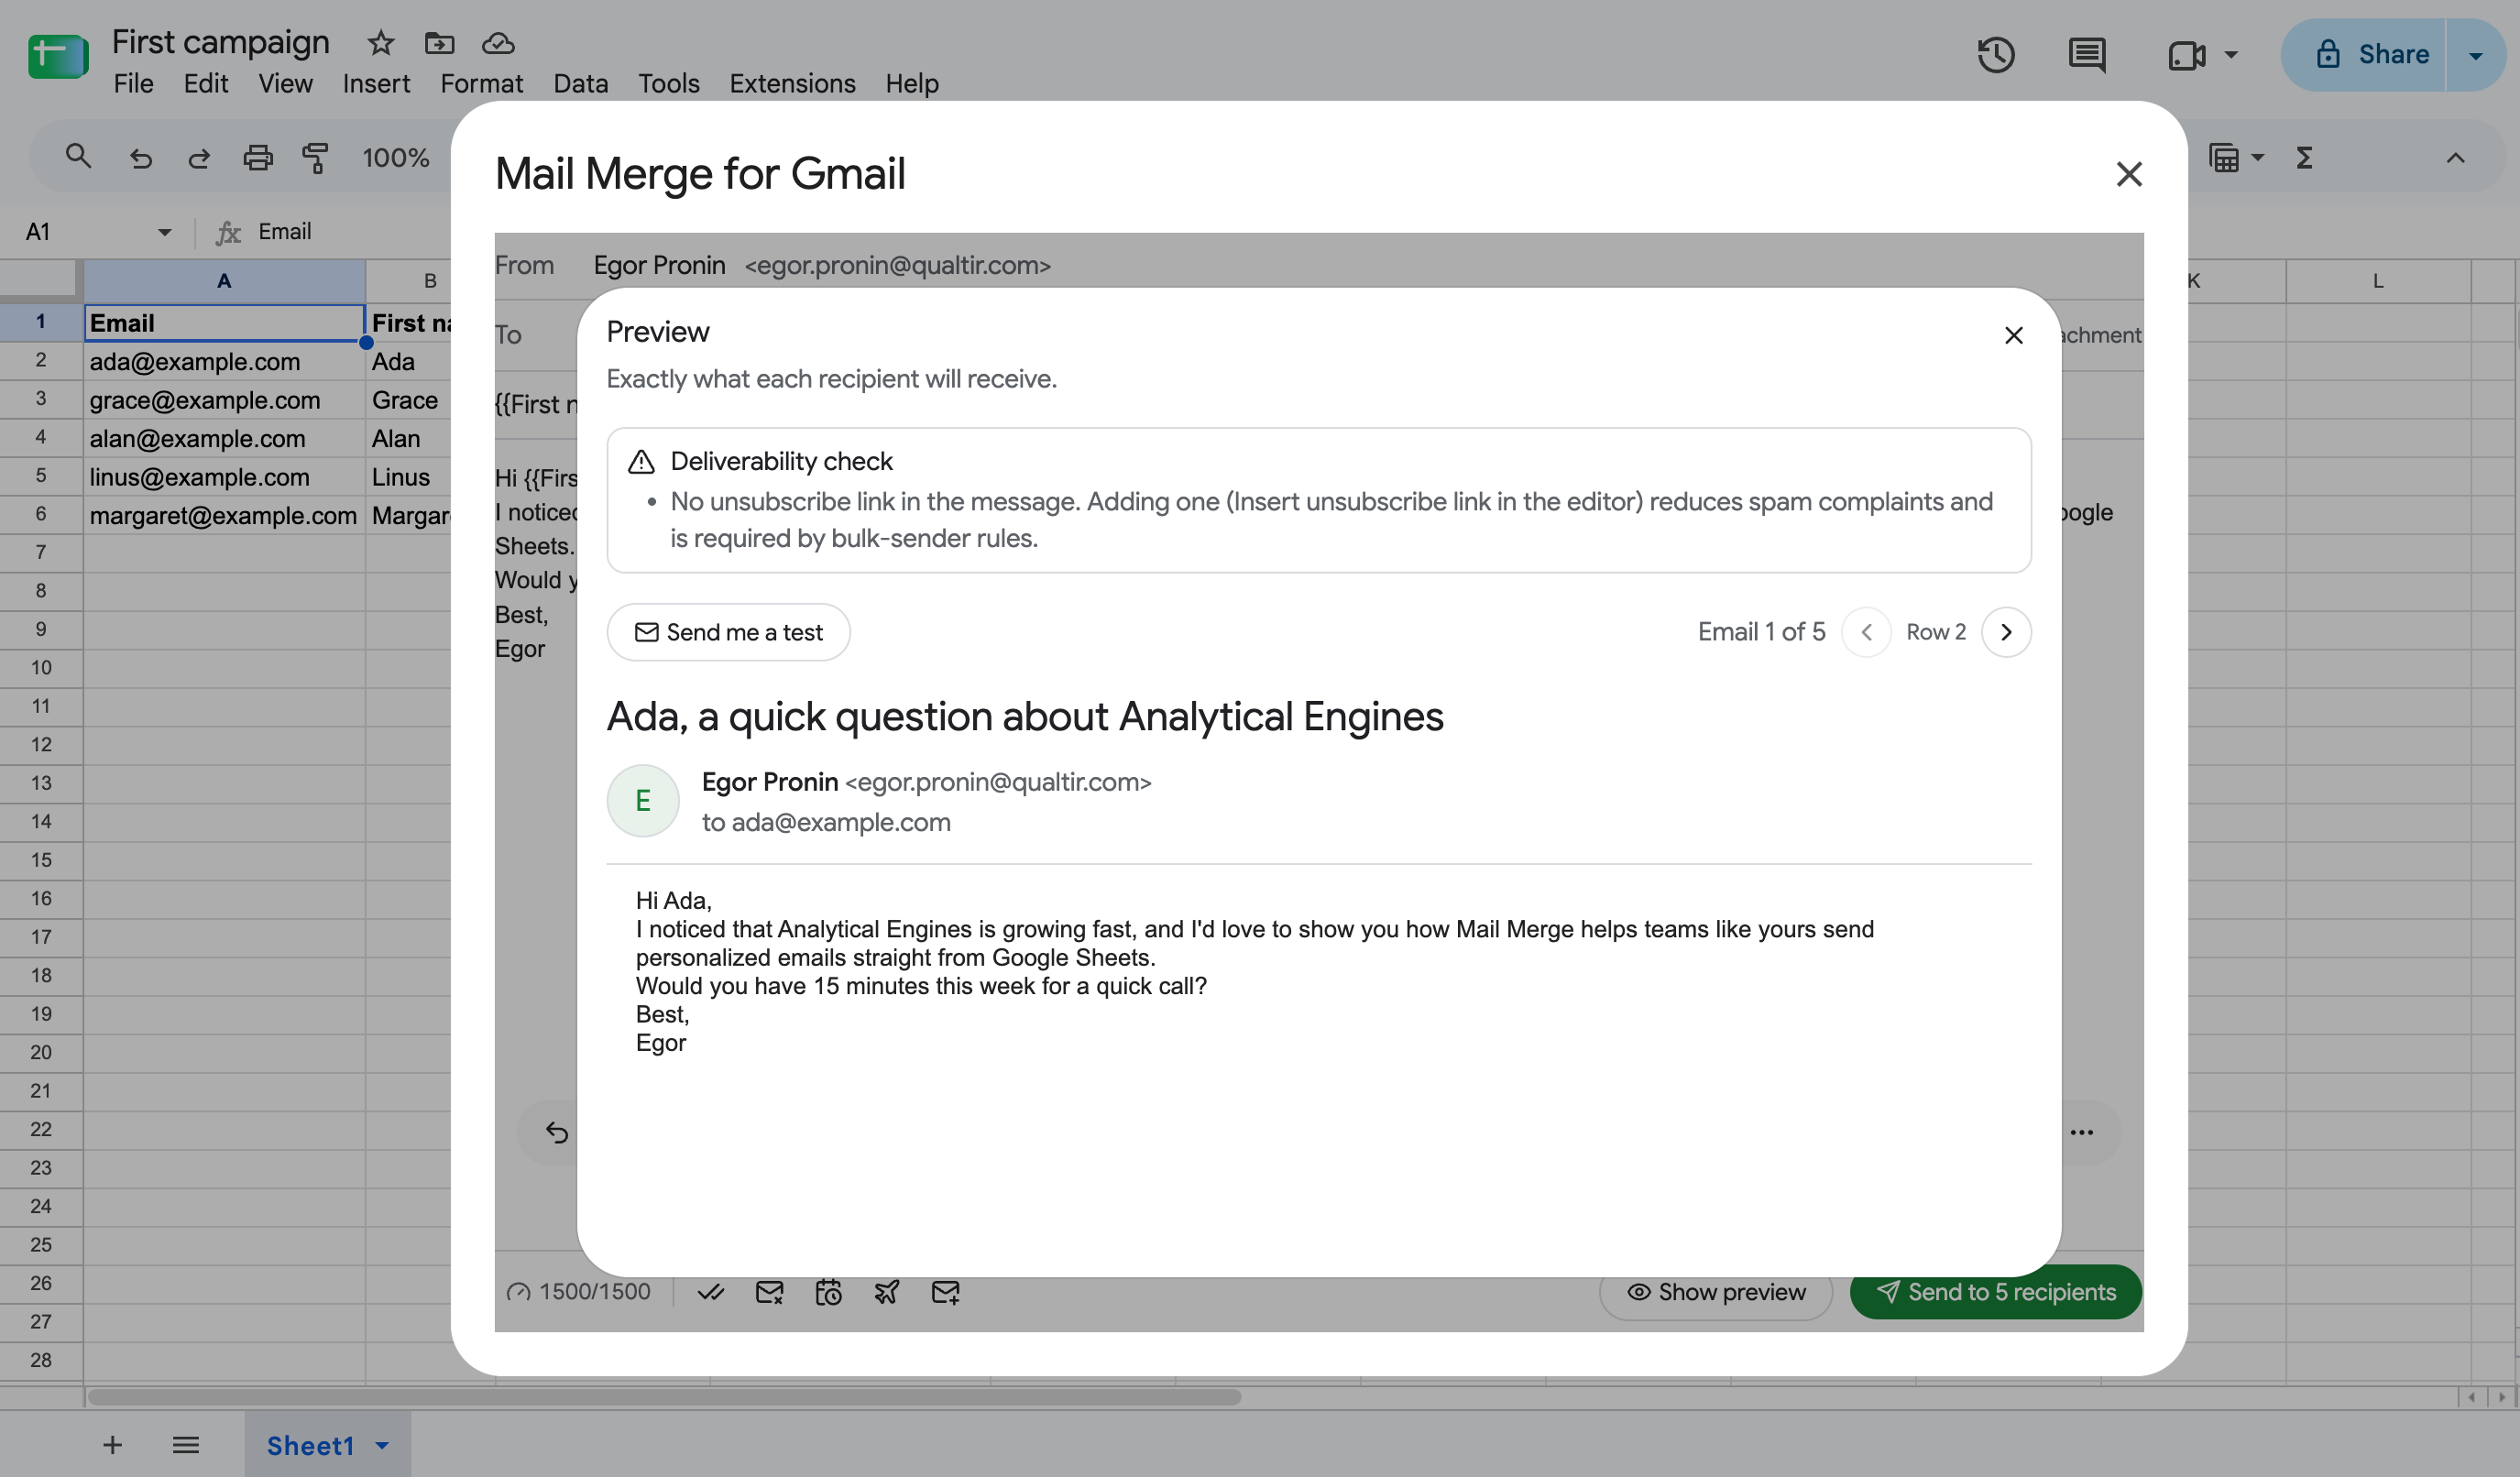Click the print toolbar icon
The image size is (2520, 1477).
tap(258, 157)
